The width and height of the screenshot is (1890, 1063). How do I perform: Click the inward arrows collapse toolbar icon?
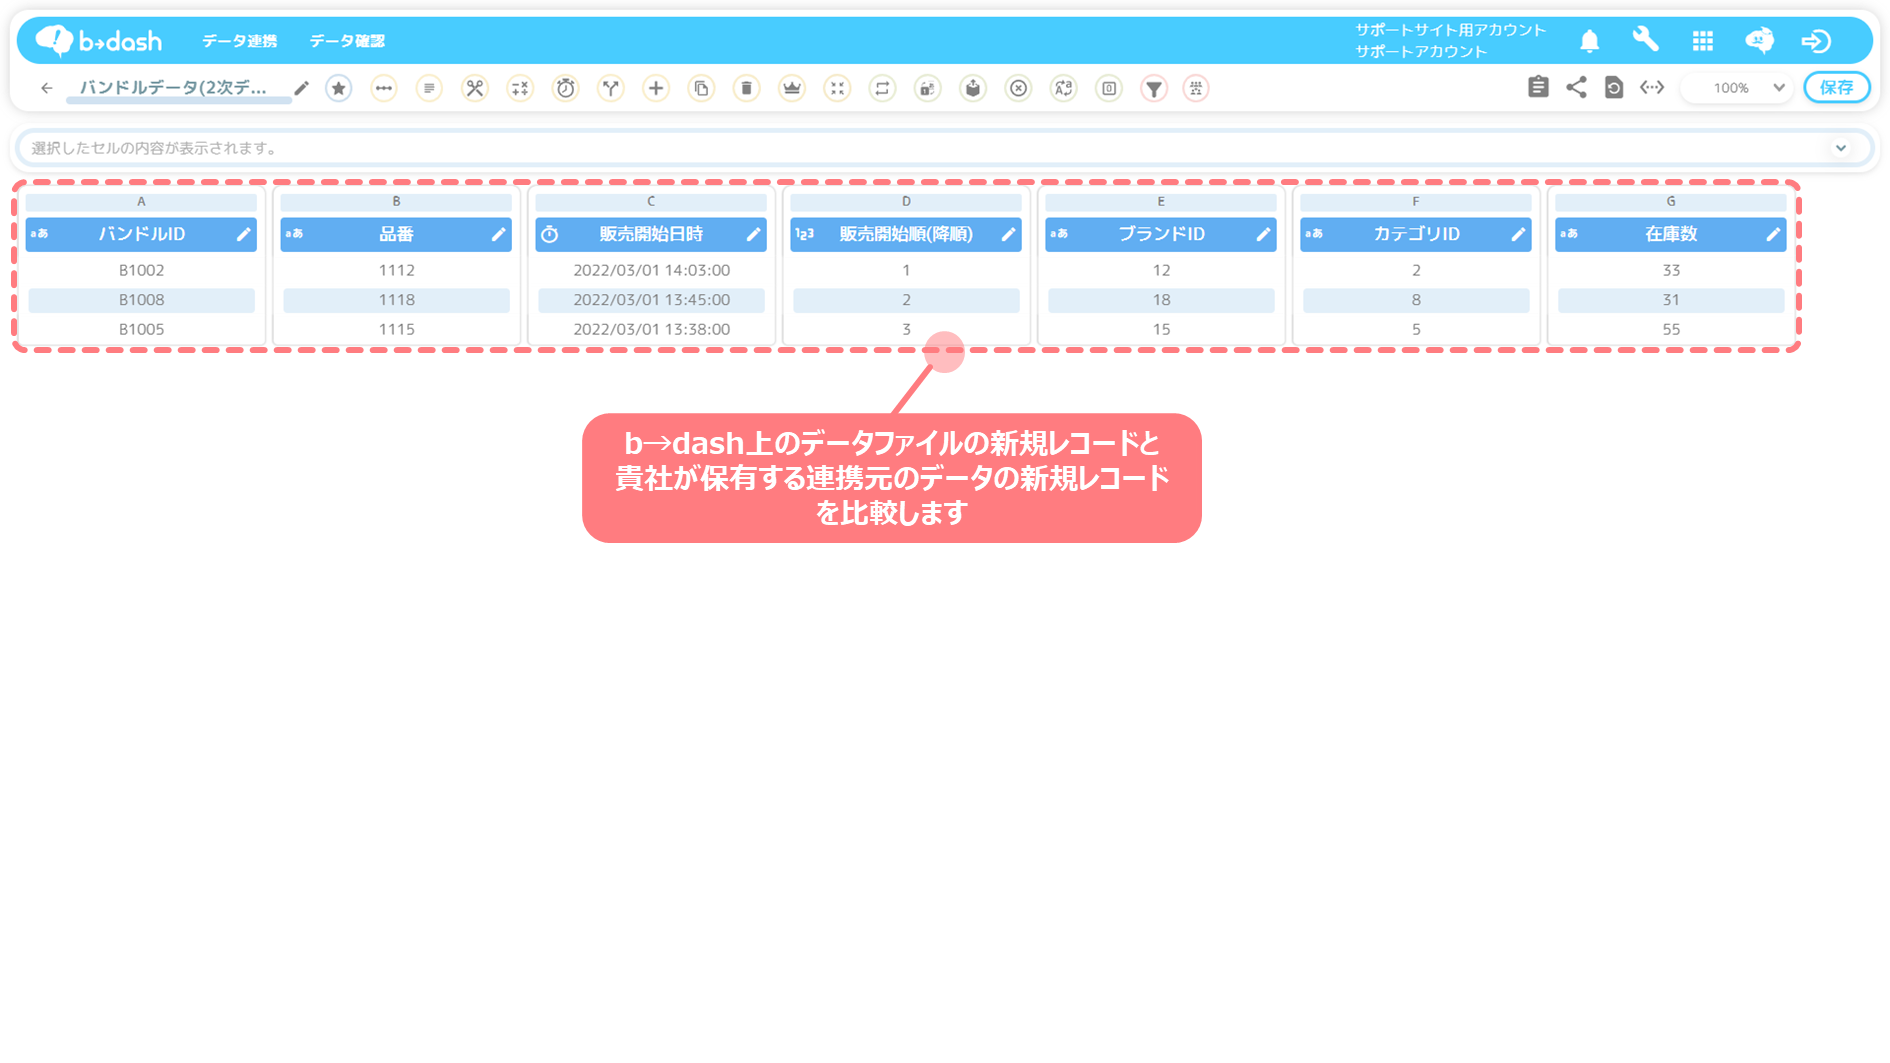tap(837, 88)
